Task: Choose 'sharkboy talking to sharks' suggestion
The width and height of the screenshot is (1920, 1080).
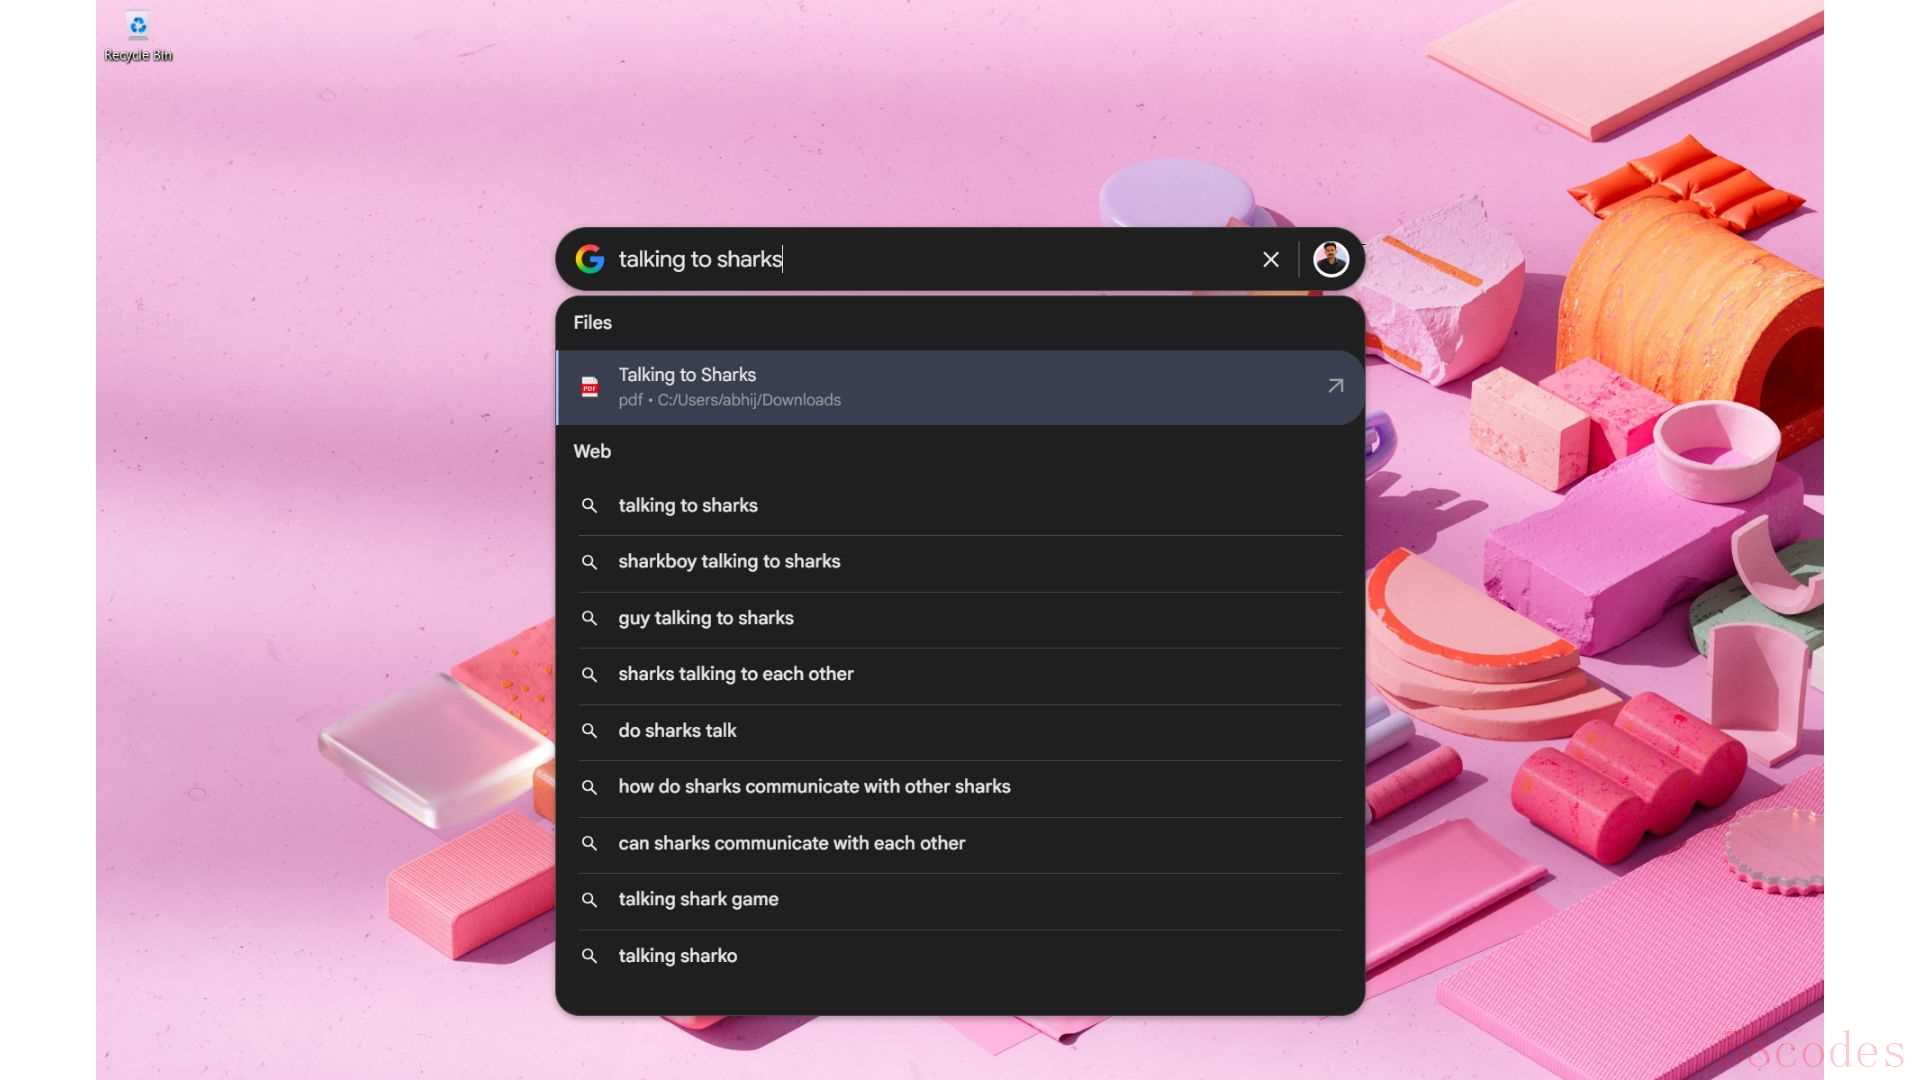Action: pos(729,562)
